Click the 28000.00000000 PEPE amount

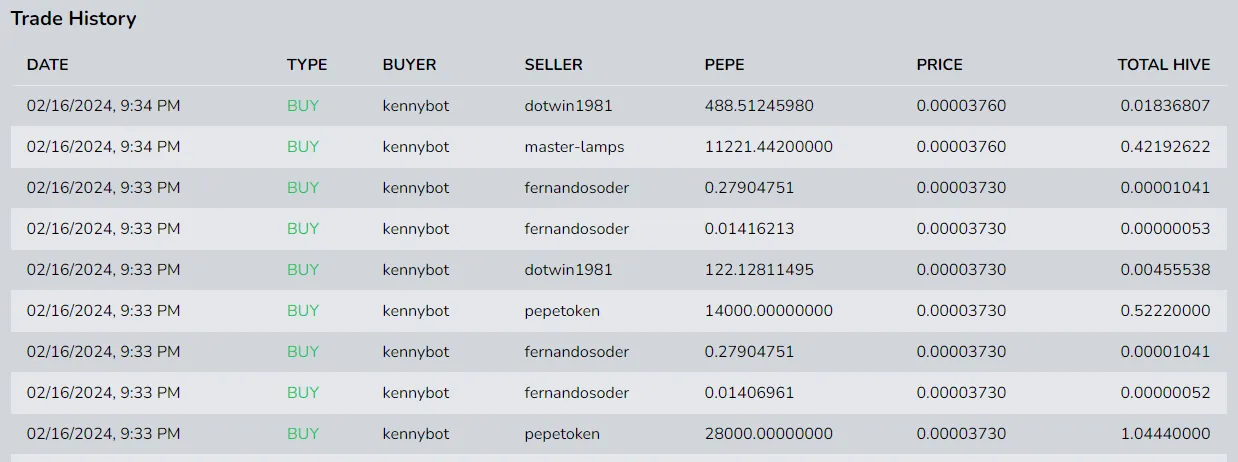point(768,434)
